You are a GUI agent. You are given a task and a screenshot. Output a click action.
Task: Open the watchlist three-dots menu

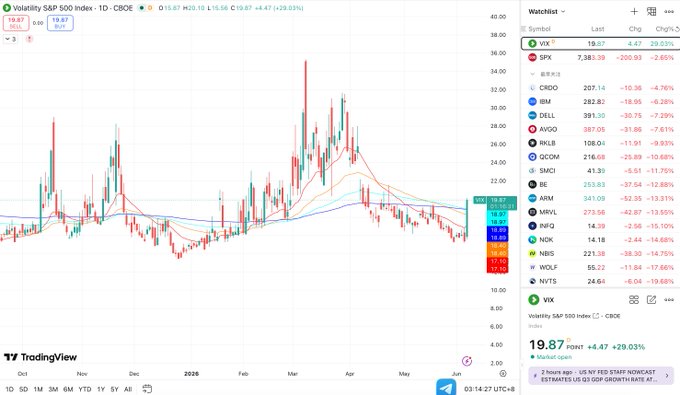click(x=669, y=12)
